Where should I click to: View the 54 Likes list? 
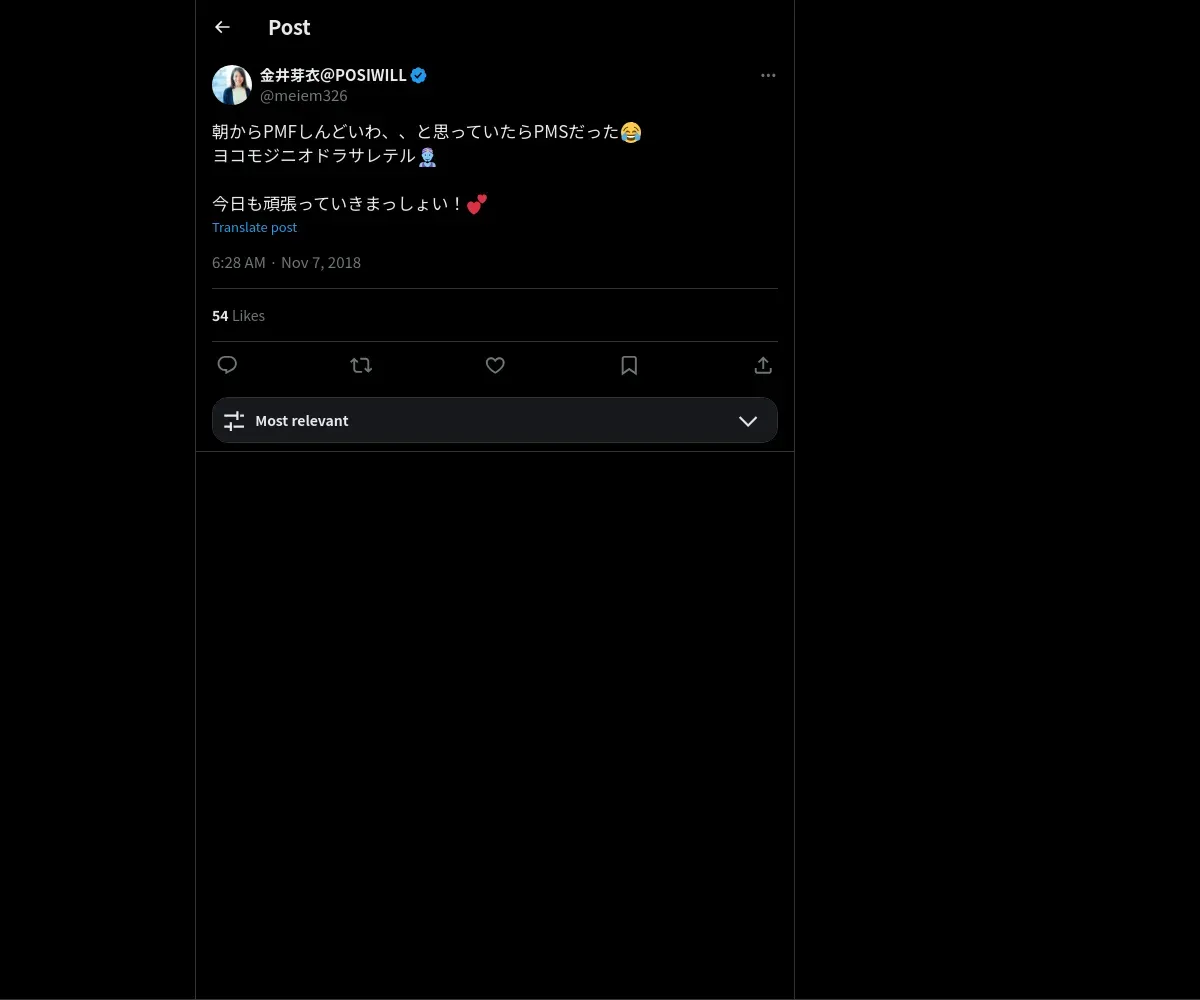[238, 315]
